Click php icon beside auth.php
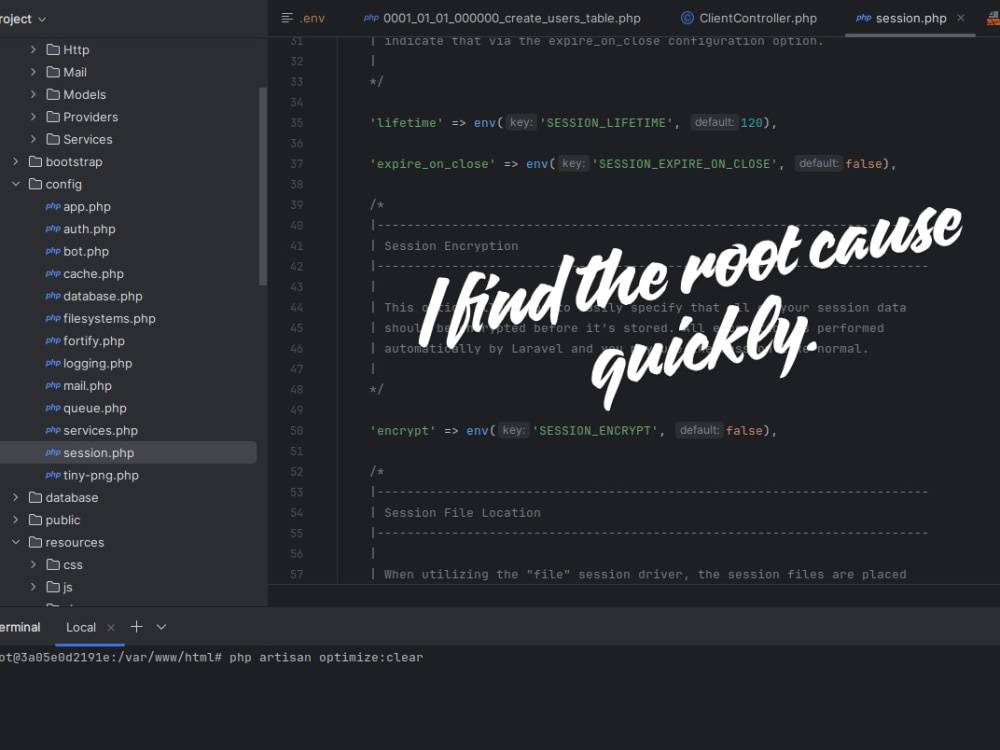The width and height of the screenshot is (1000, 750). 53,229
